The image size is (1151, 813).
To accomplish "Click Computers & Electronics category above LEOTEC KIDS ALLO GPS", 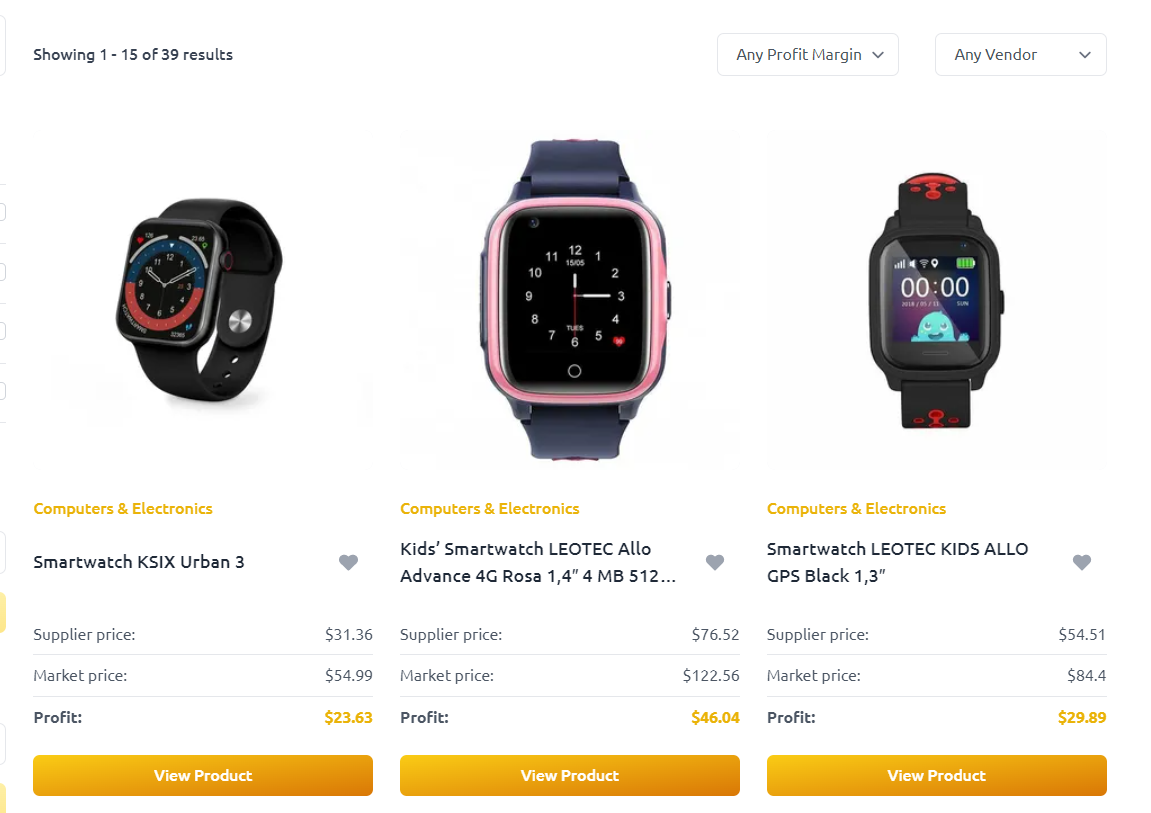I will pos(857,508).
